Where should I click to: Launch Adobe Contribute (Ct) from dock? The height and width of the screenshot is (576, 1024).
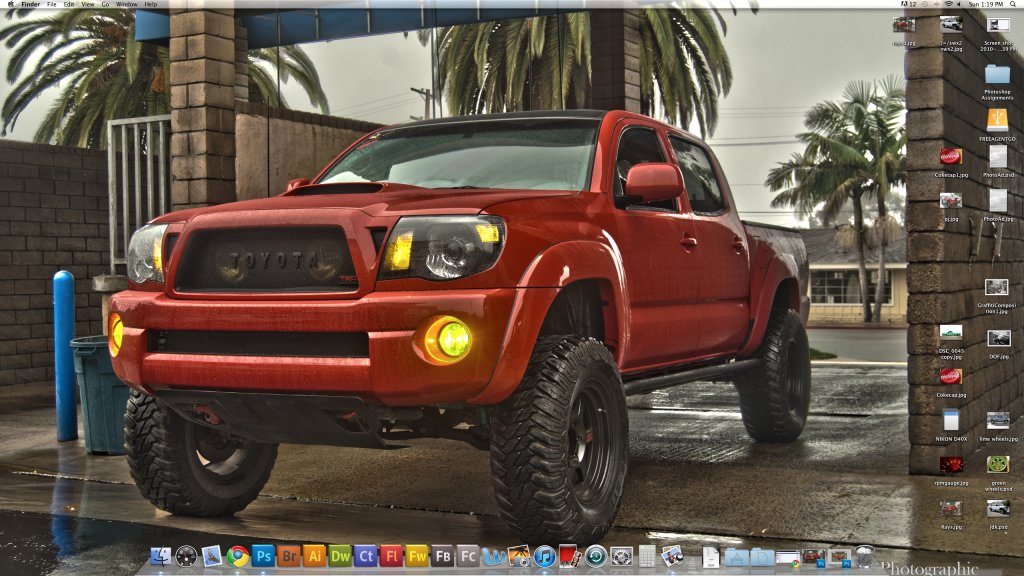365,556
